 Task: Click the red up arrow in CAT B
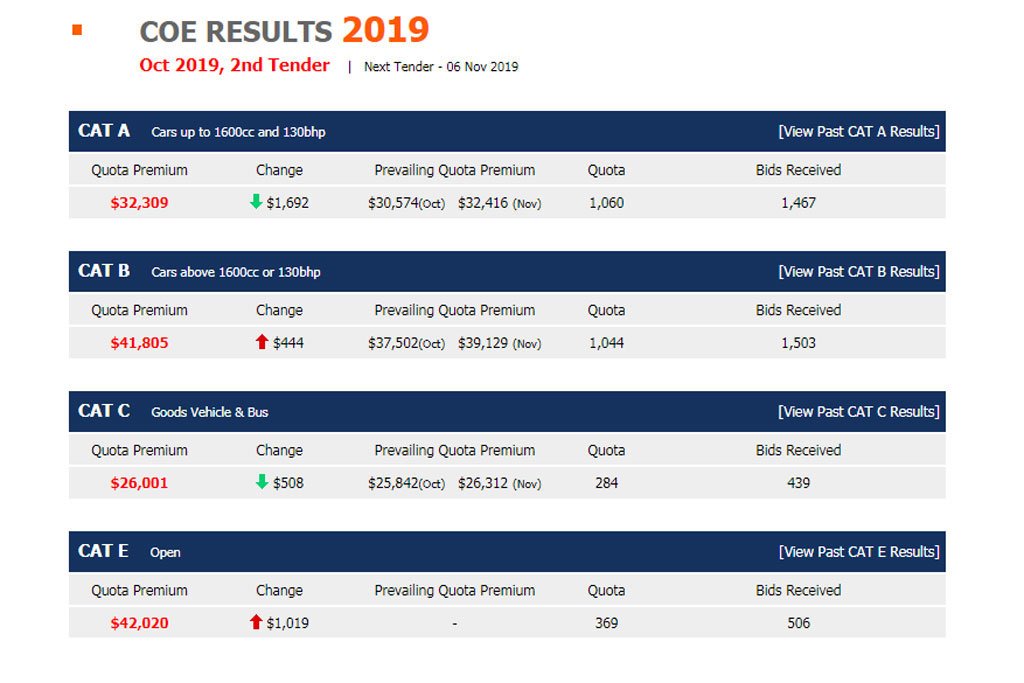262,342
